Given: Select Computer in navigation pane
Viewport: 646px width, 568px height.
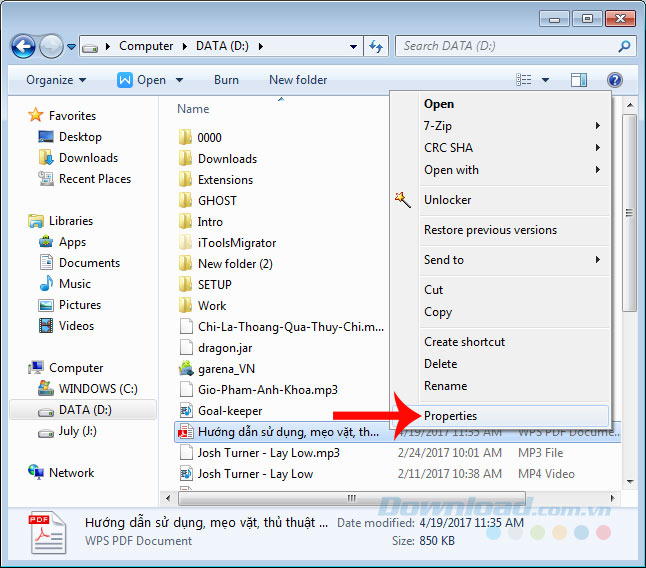Looking at the screenshot, I should click(76, 368).
